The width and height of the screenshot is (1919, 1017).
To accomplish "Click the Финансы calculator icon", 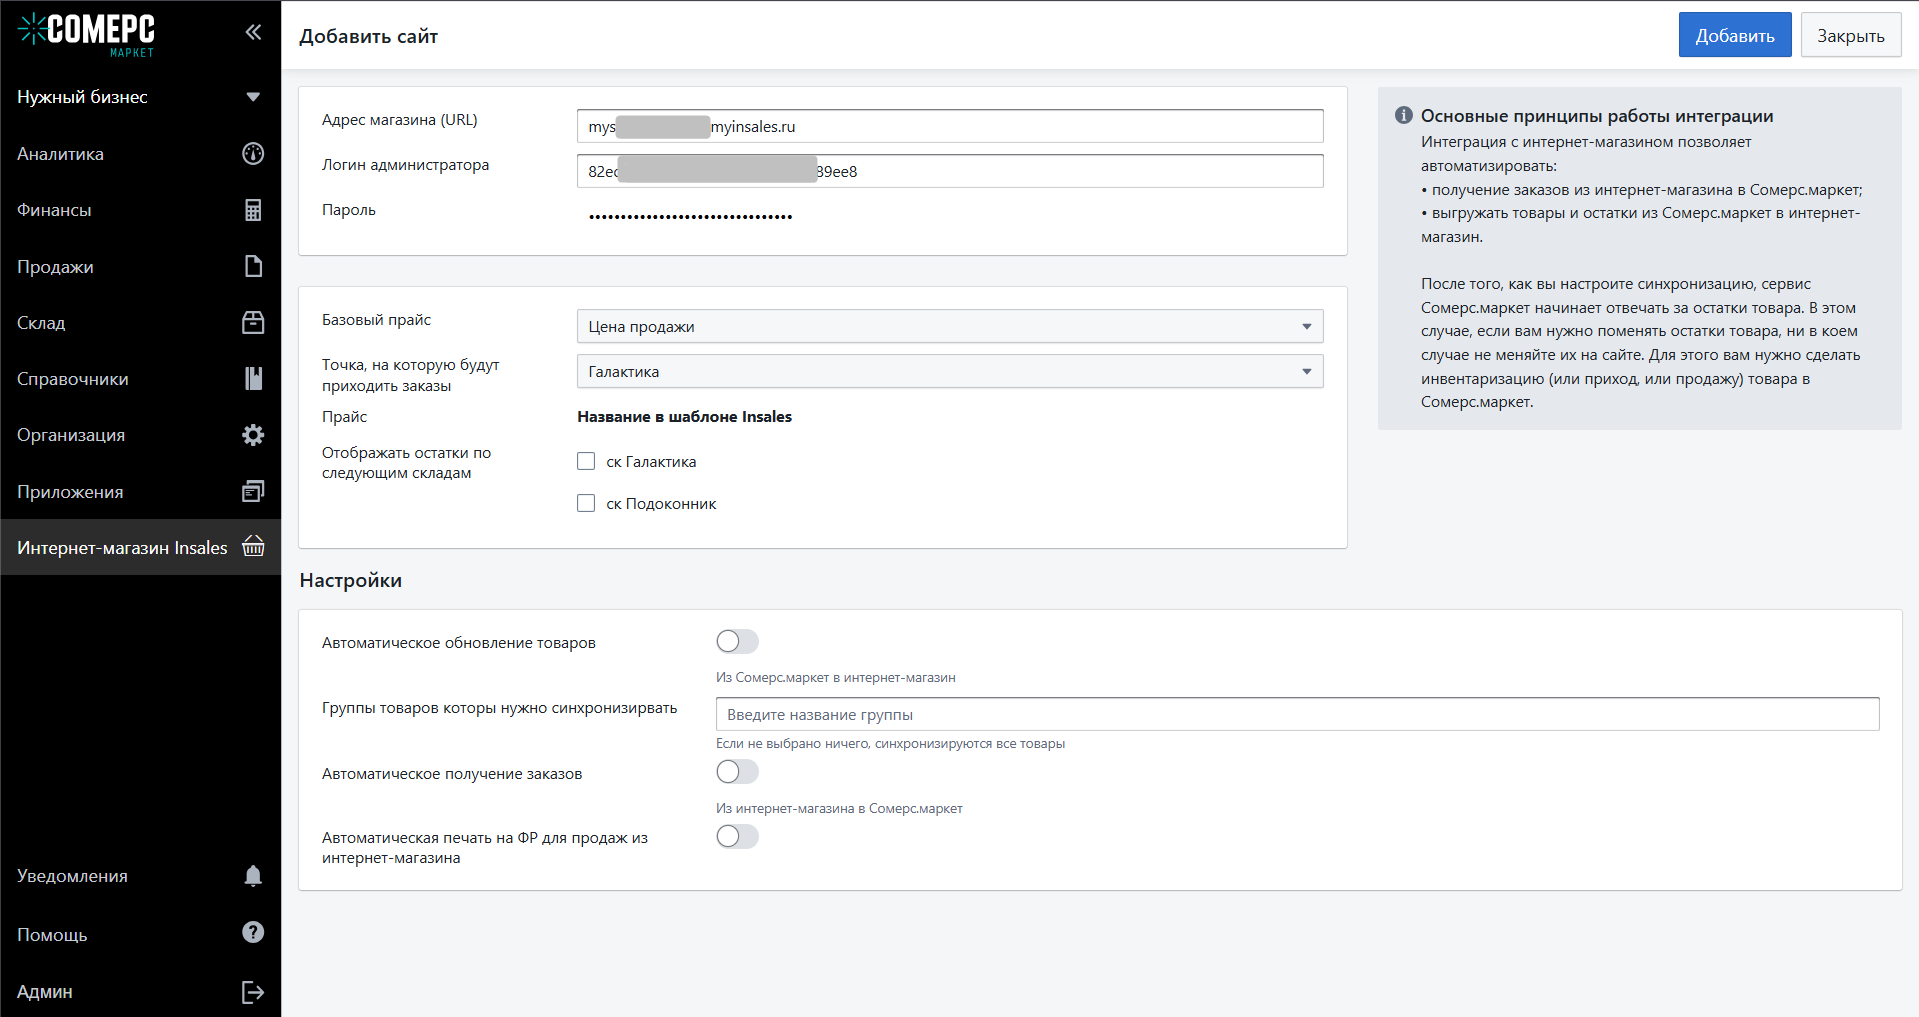I will pyautogui.click(x=253, y=210).
